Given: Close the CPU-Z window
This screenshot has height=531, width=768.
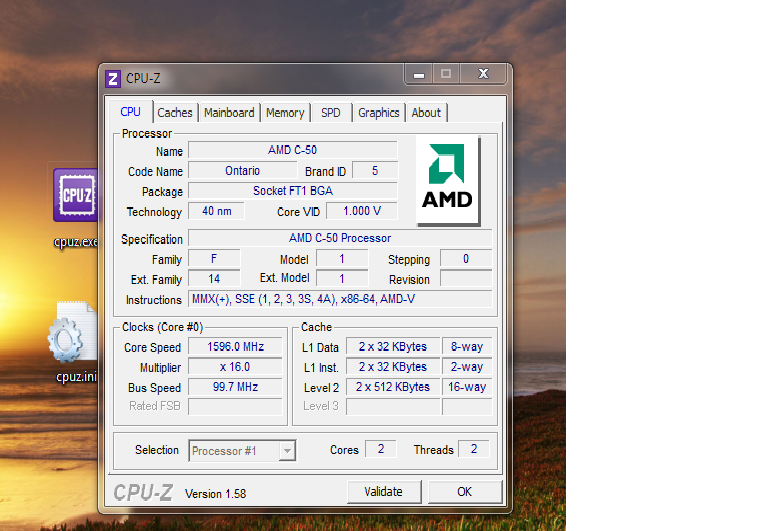Looking at the screenshot, I should click(483, 73).
